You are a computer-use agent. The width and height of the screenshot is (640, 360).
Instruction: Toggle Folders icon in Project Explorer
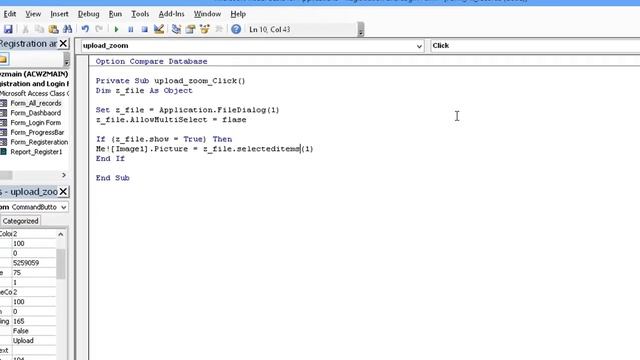(x=4, y=60)
